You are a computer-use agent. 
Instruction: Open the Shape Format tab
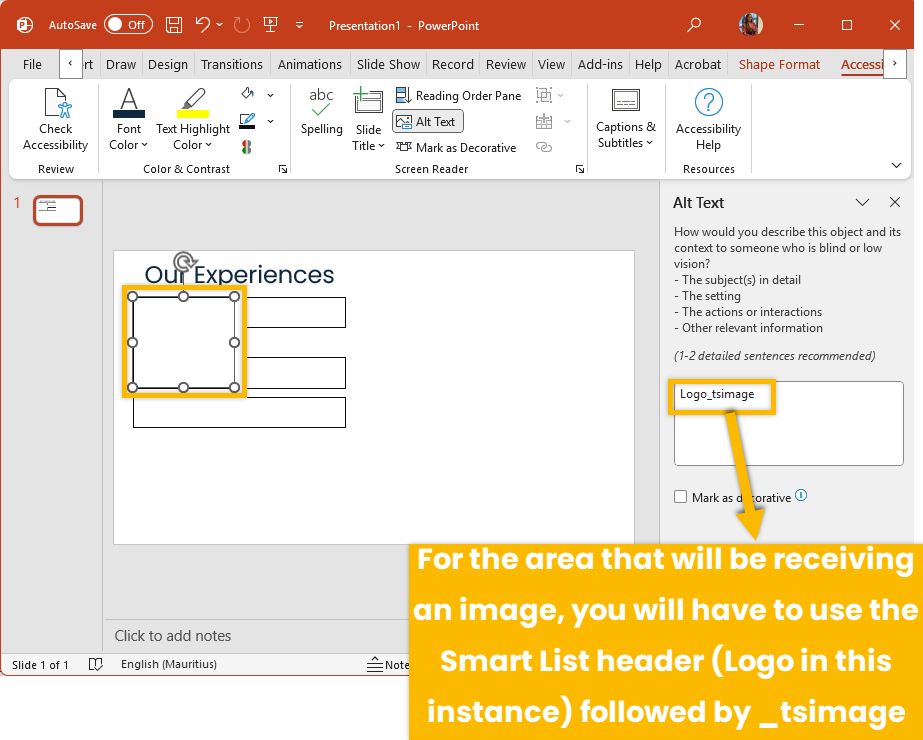[779, 64]
